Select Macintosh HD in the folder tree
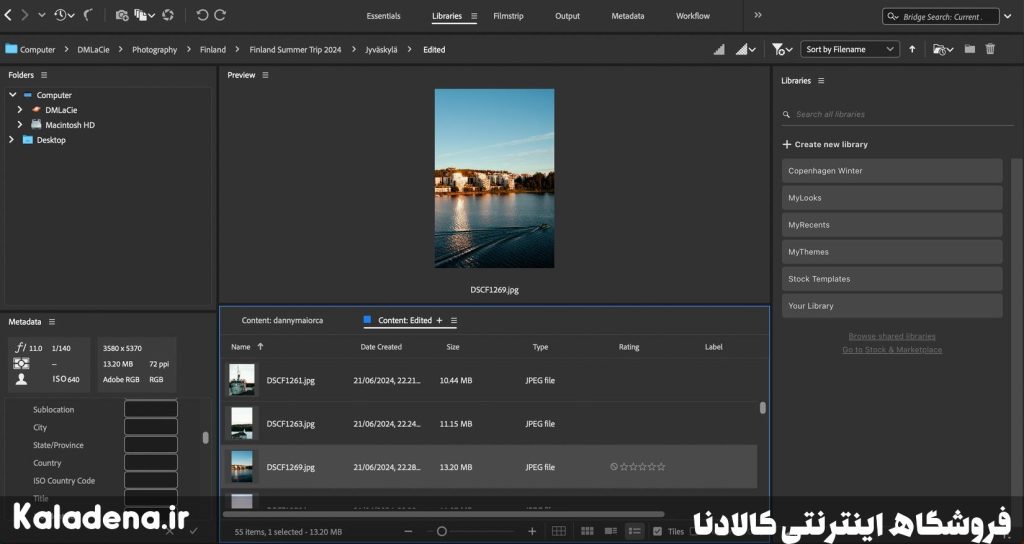Viewport: 1024px width, 544px height. [70, 125]
